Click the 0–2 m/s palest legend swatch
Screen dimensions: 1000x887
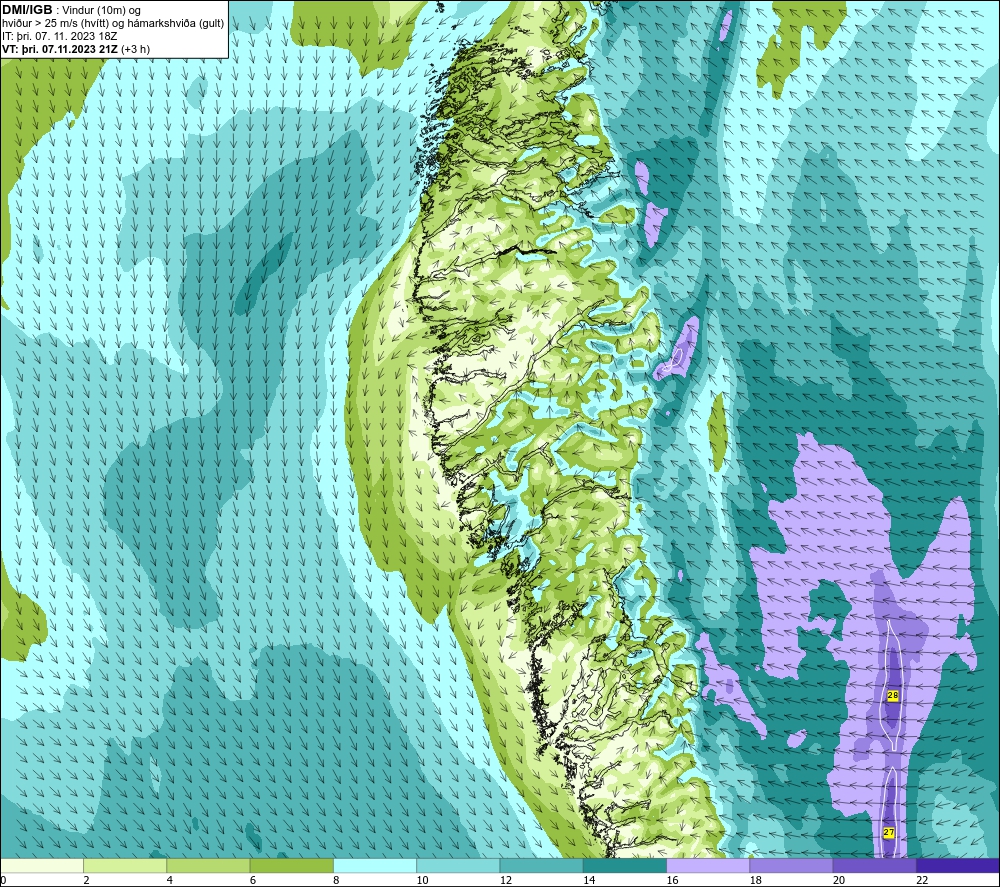41,865
